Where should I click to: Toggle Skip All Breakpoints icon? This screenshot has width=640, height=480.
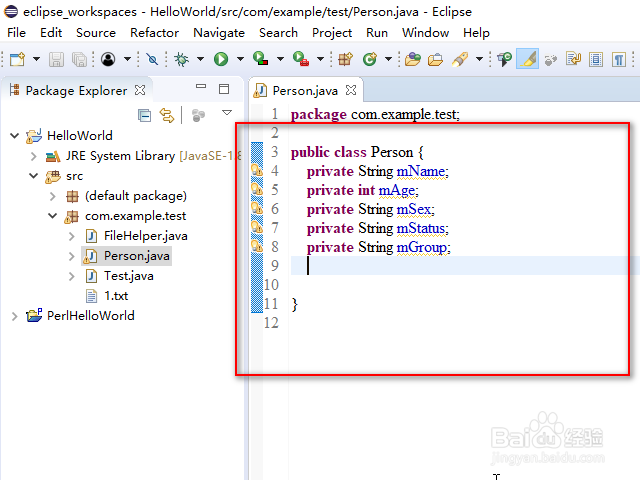click(x=152, y=59)
